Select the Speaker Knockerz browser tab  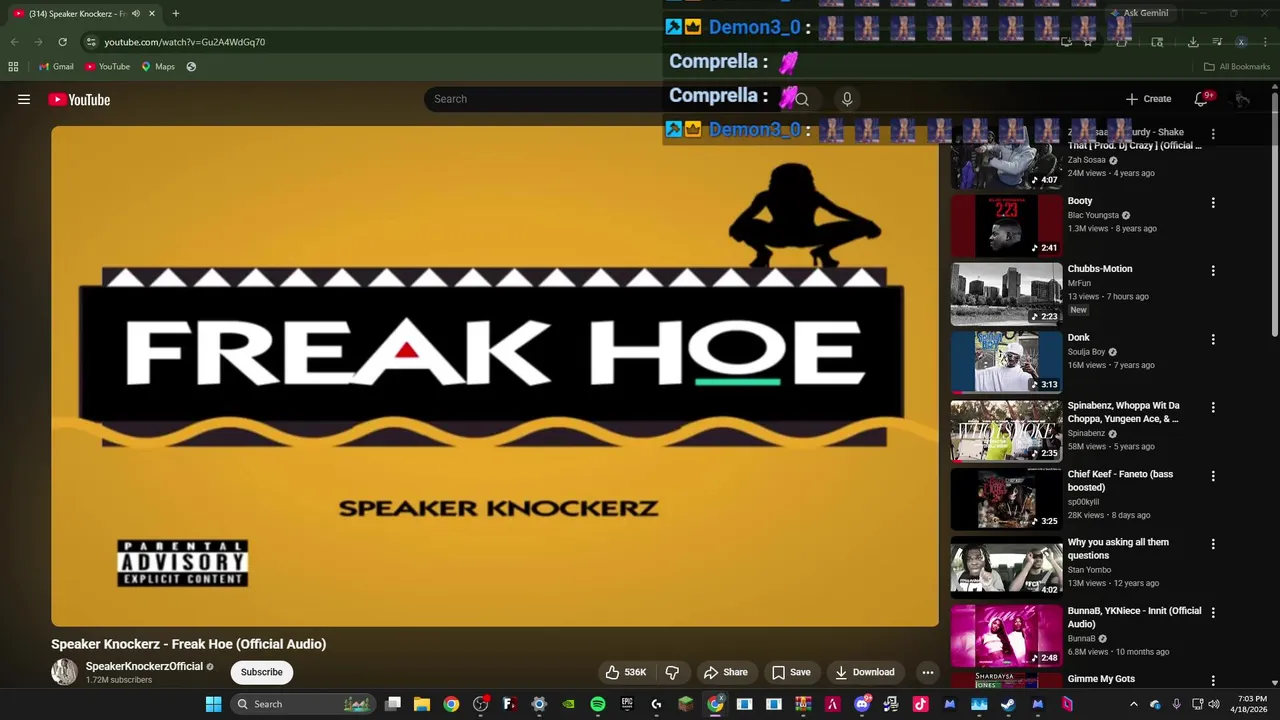coord(85,13)
